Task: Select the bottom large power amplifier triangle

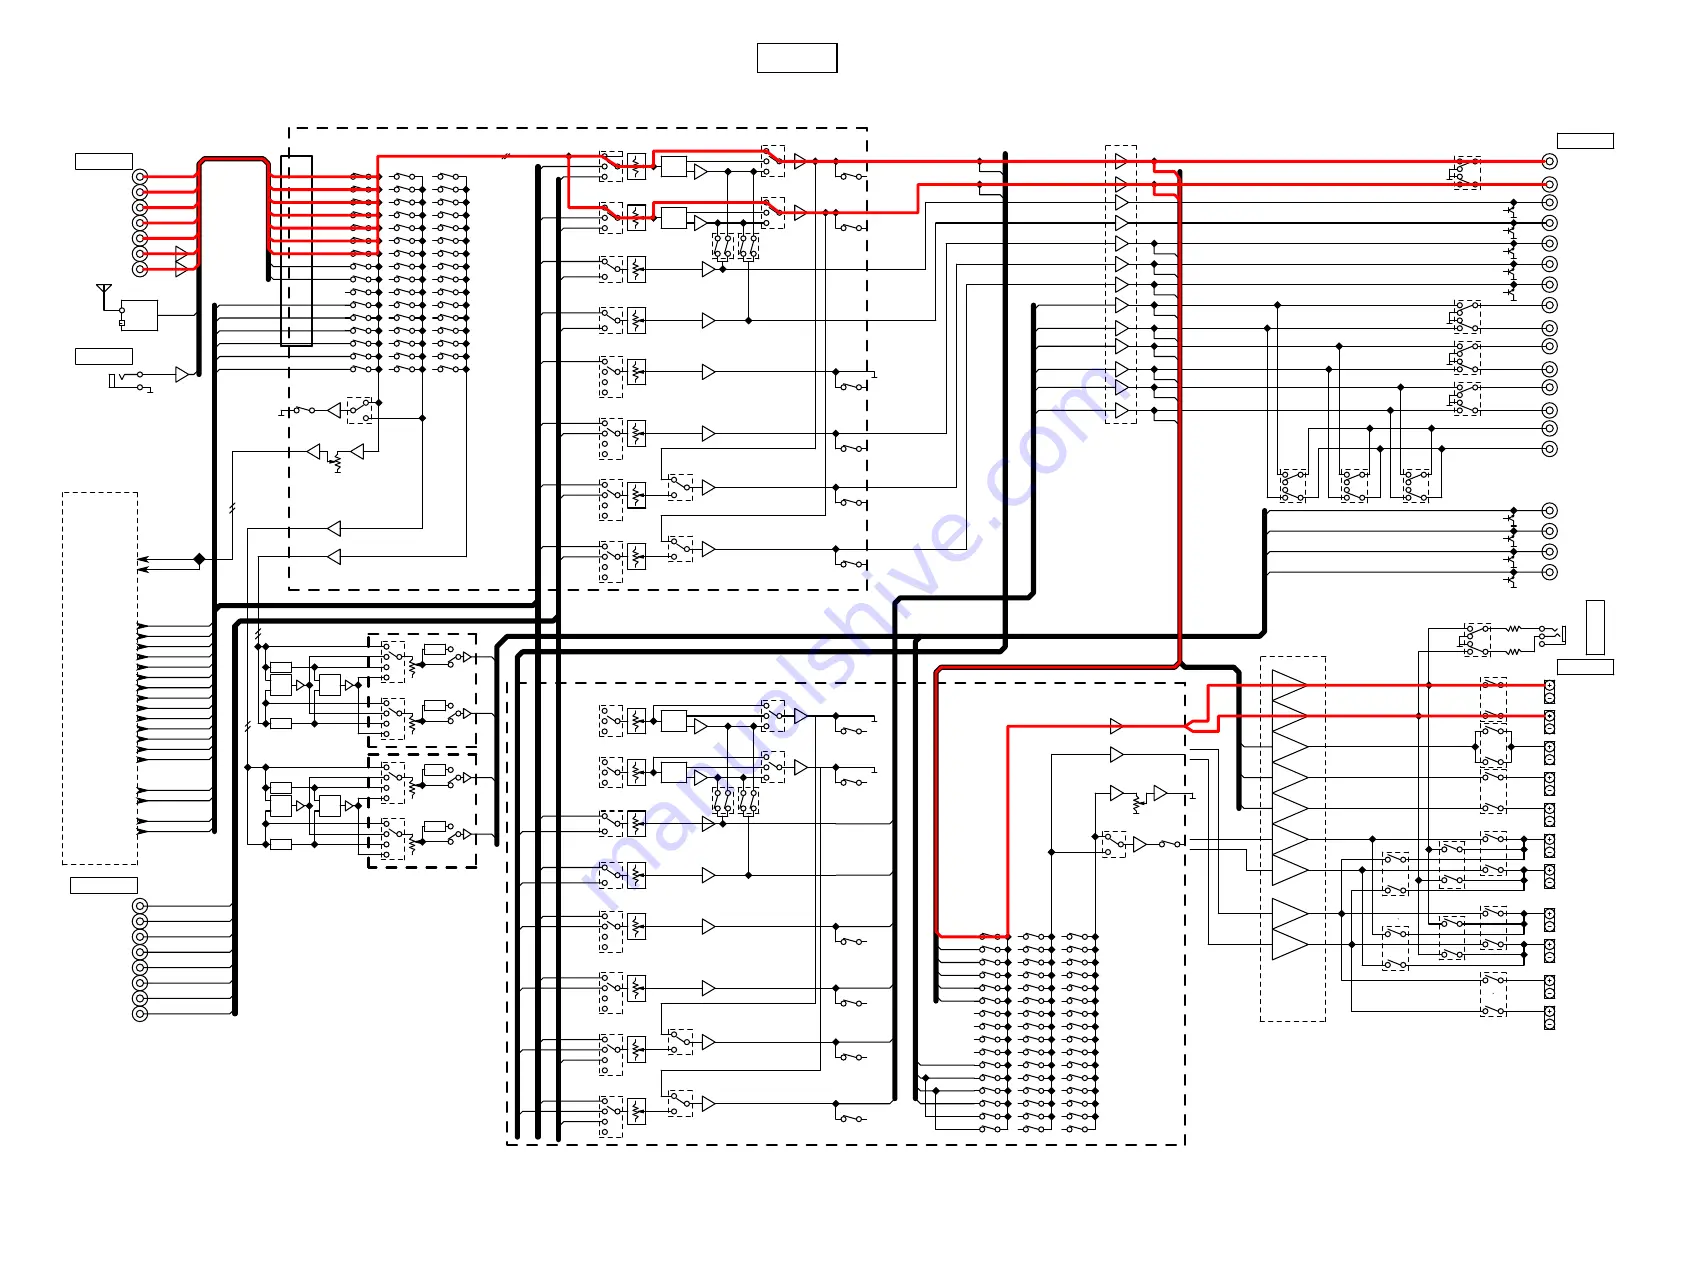Action: pyautogui.click(x=1289, y=944)
